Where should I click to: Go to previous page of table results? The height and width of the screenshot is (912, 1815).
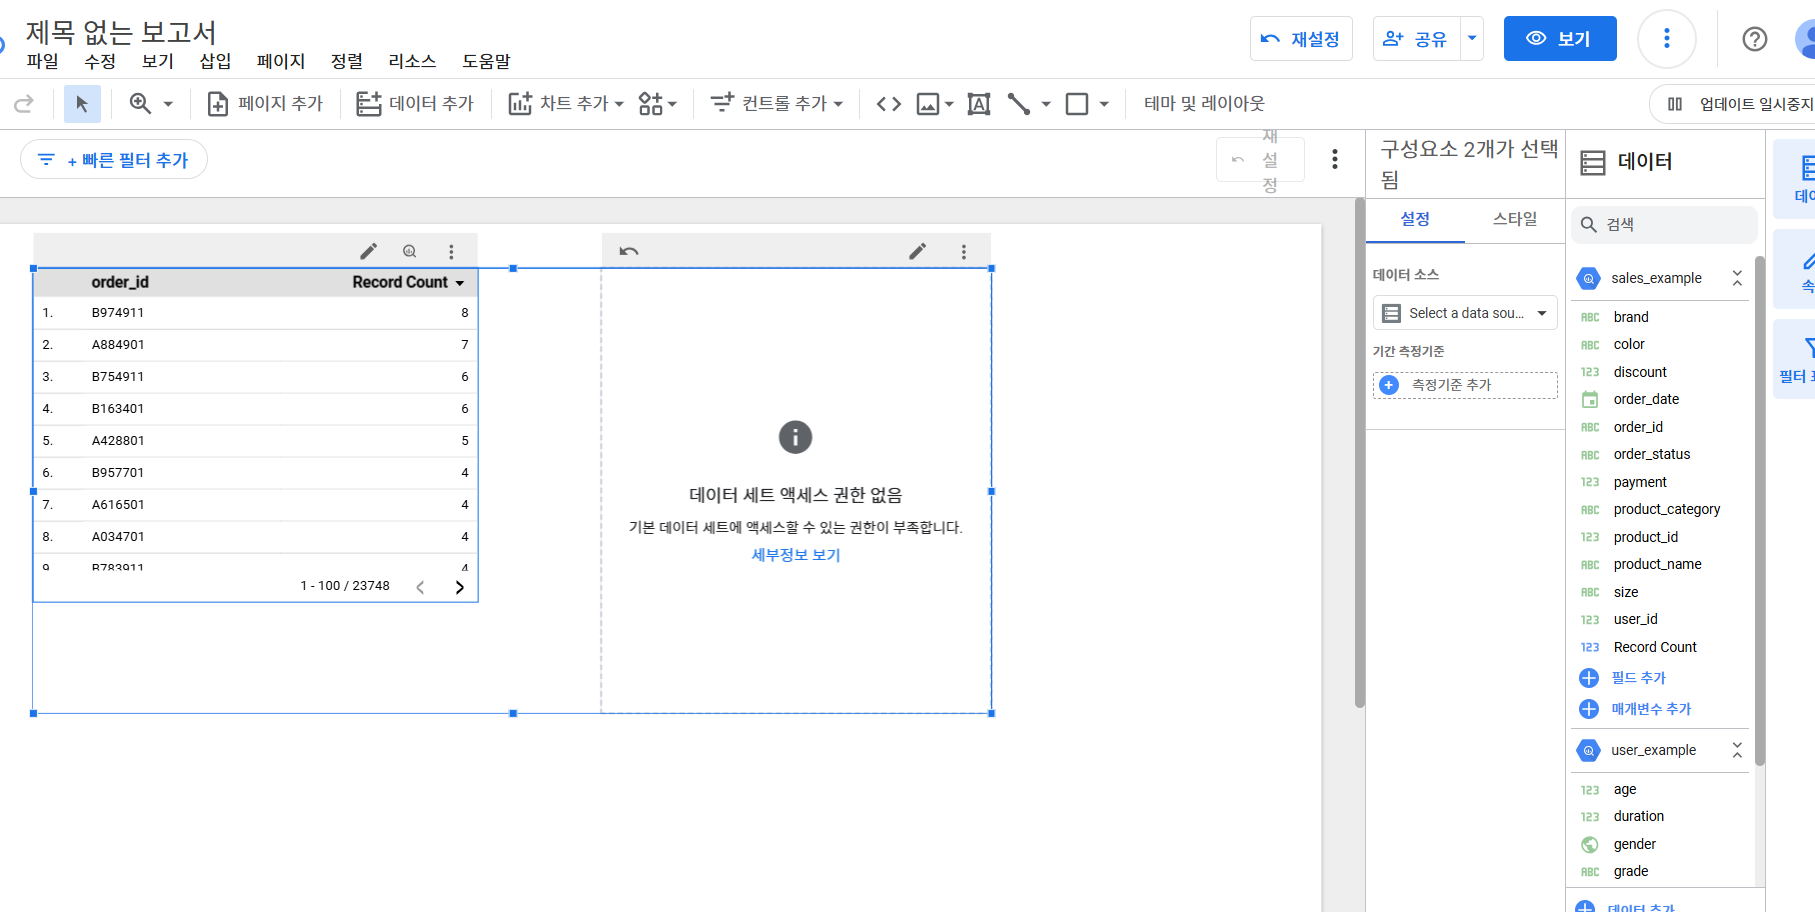click(x=420, y=587)
